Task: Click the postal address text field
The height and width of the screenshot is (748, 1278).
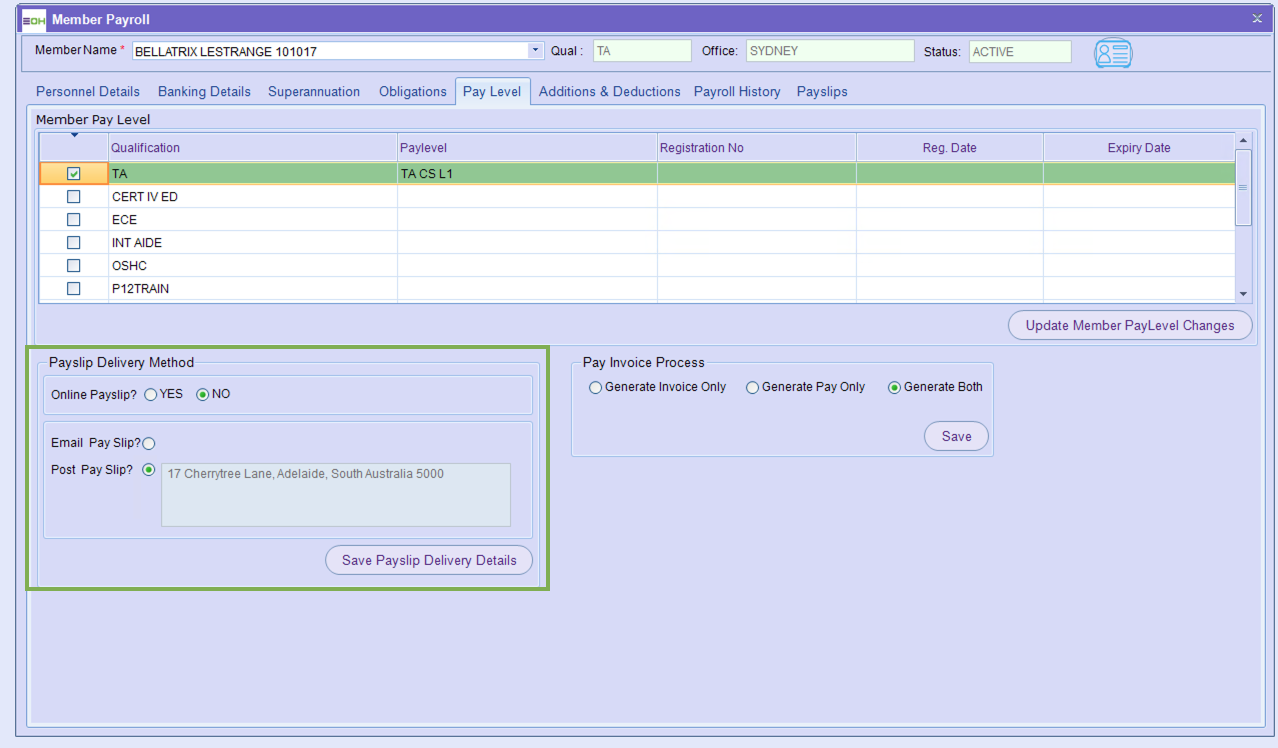Action: (x=335, y=494)
